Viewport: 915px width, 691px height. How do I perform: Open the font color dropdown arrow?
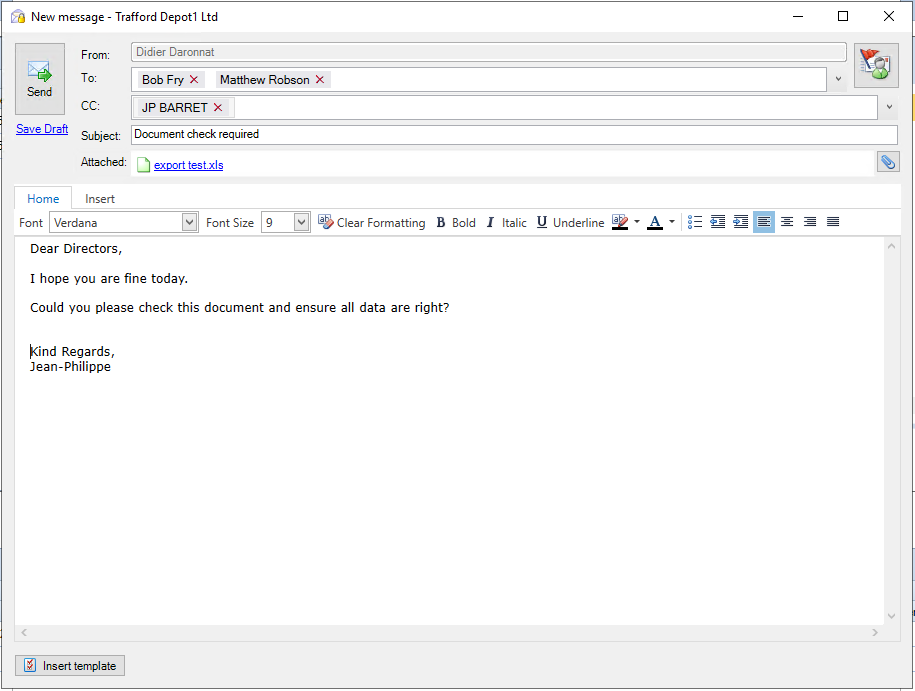(672, 222)
